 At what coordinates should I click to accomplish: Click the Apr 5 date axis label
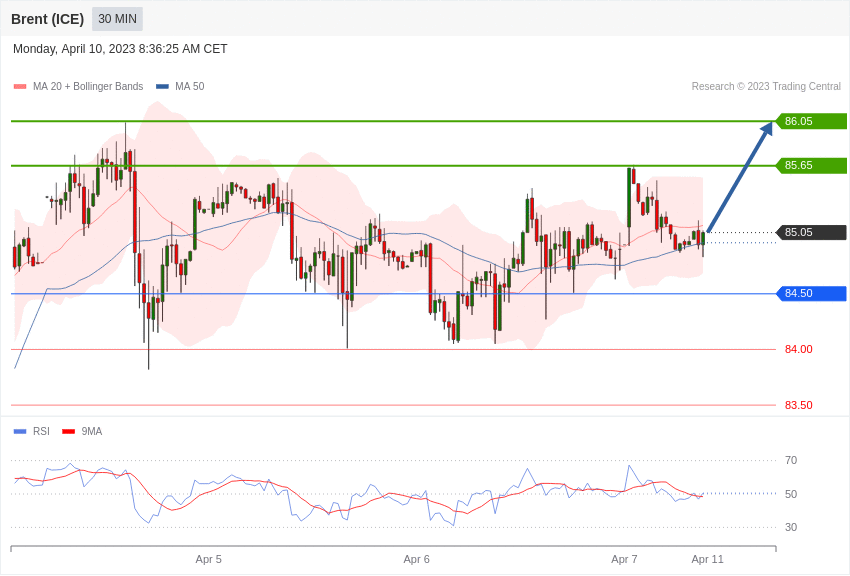pos(209,559)
